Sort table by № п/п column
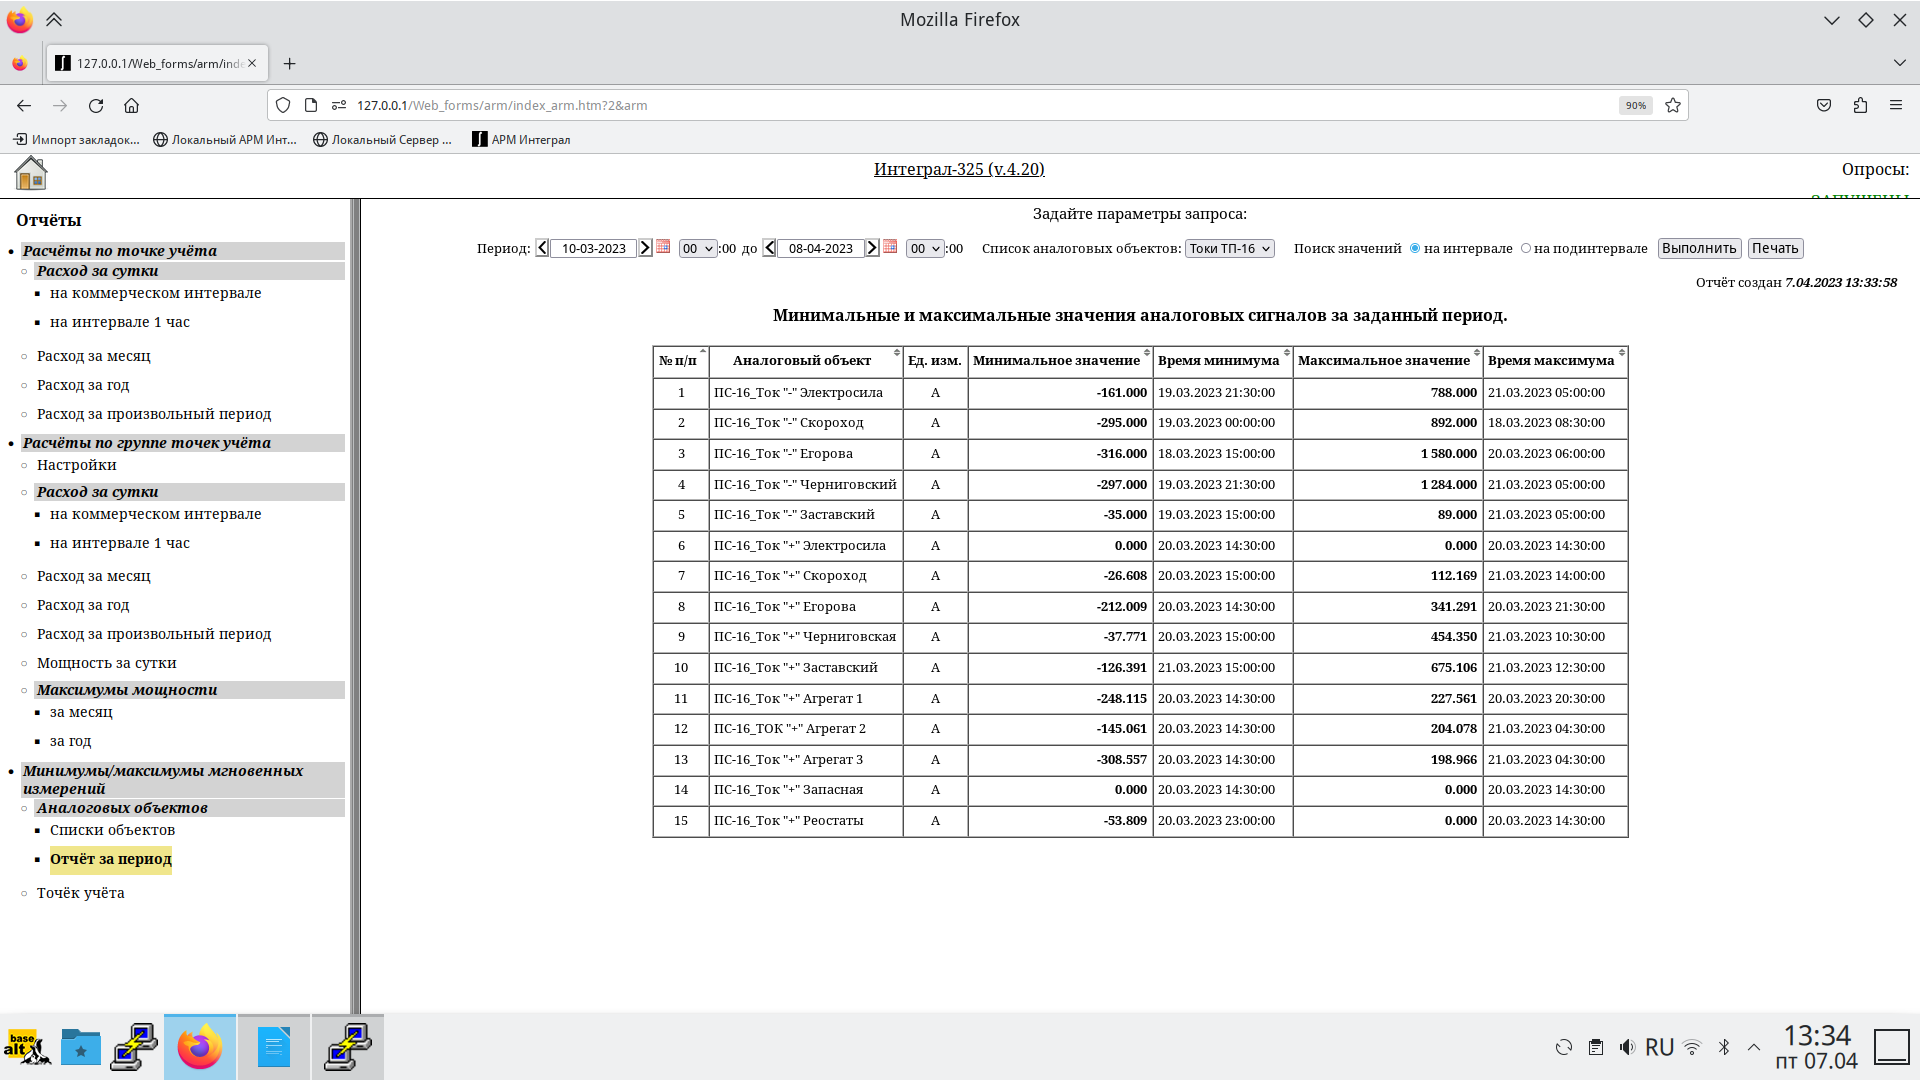This screenshot has width=1920, height=1080. (x=681, y=361)
